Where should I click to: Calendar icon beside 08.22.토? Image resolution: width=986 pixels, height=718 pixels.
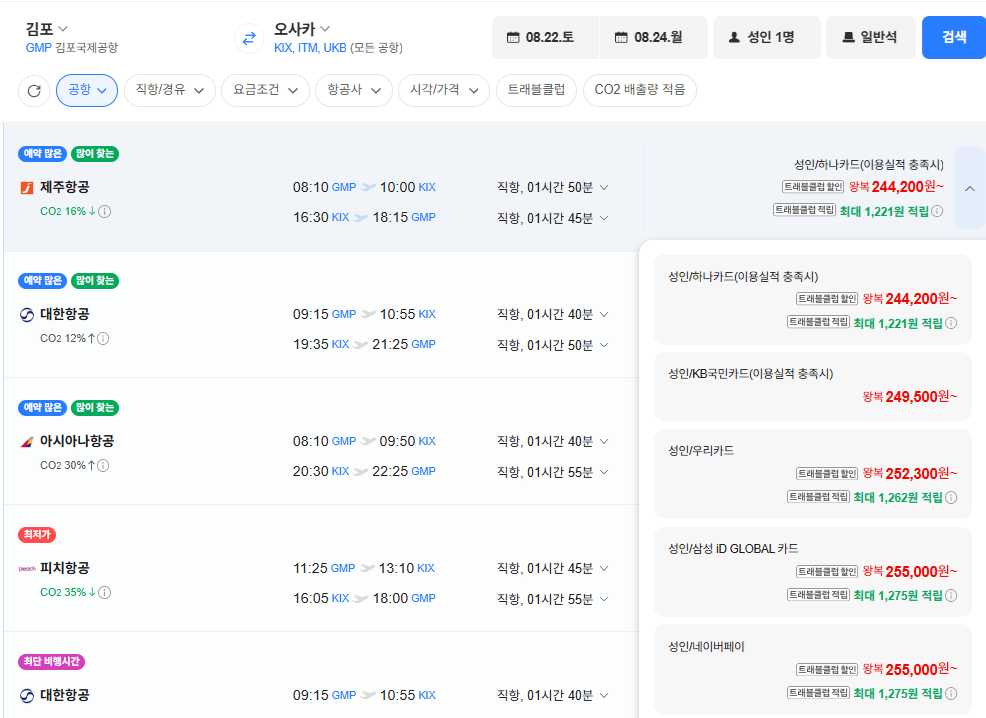[x=513, y=38]
